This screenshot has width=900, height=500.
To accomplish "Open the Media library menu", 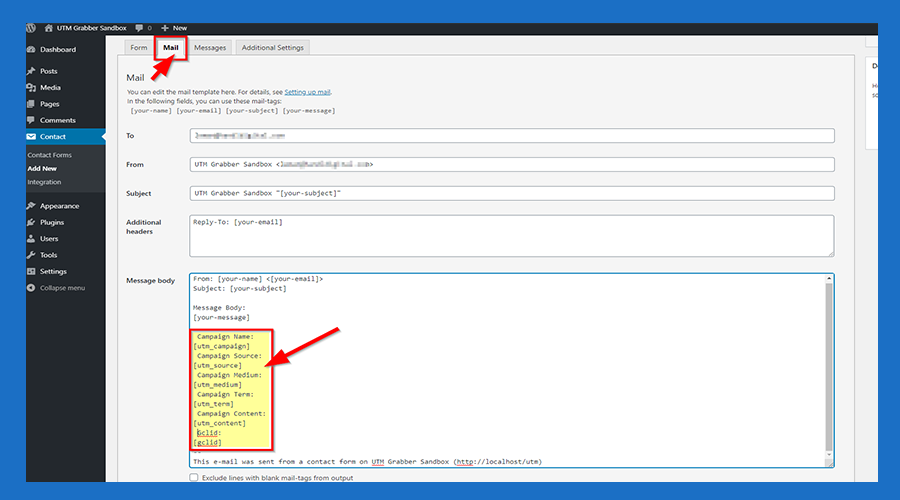I will (x=50, y=88).
